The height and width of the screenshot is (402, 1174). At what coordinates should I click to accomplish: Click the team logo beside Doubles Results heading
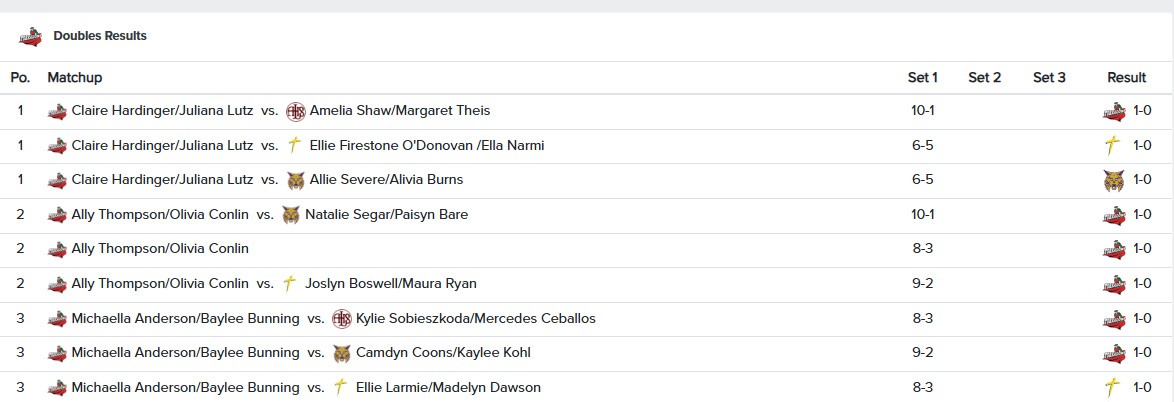30,37
